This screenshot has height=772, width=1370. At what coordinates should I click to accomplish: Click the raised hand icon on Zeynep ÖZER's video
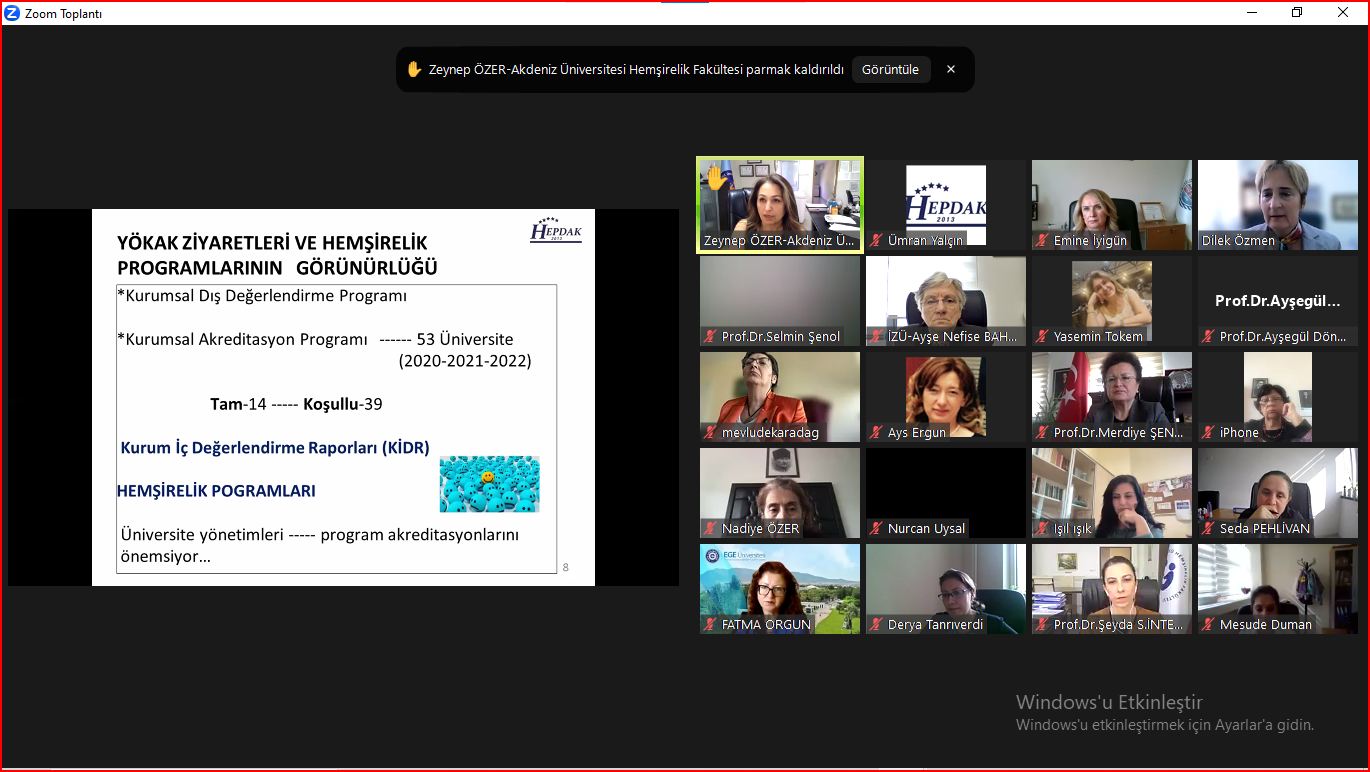(x=716, y=178)
